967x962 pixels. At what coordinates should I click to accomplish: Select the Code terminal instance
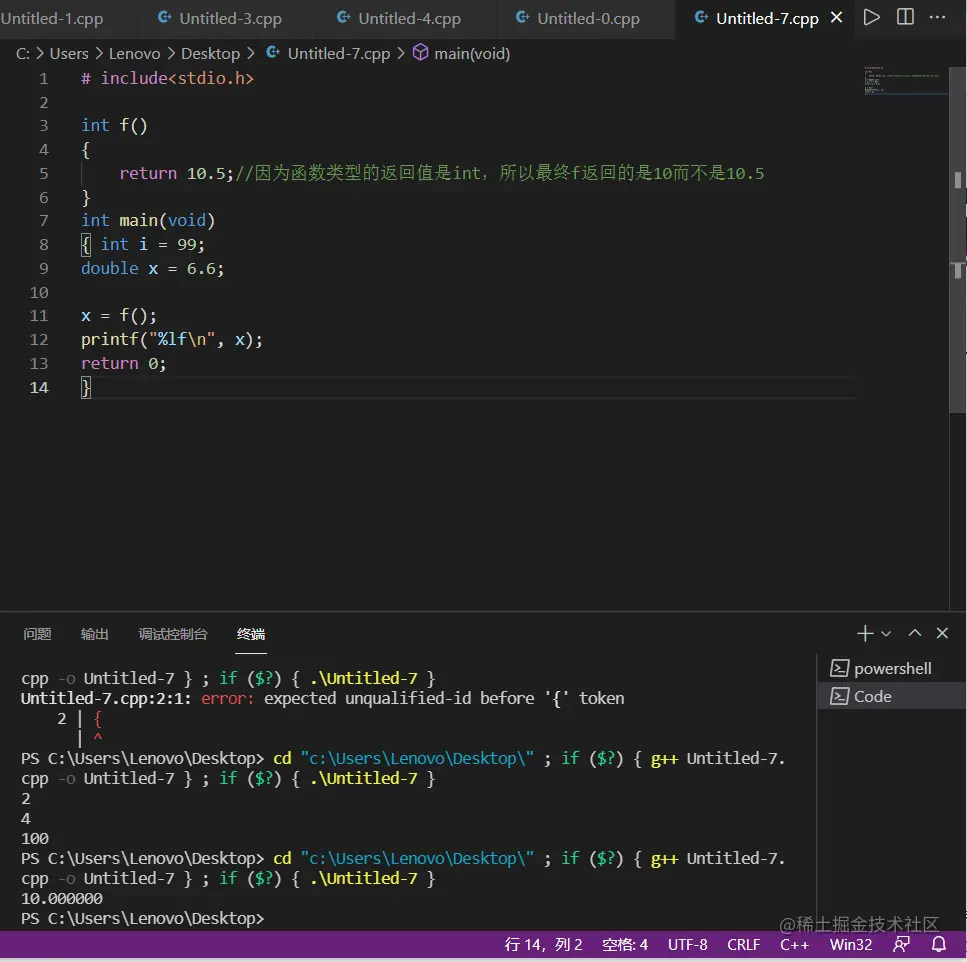click(x=891, y=696)
